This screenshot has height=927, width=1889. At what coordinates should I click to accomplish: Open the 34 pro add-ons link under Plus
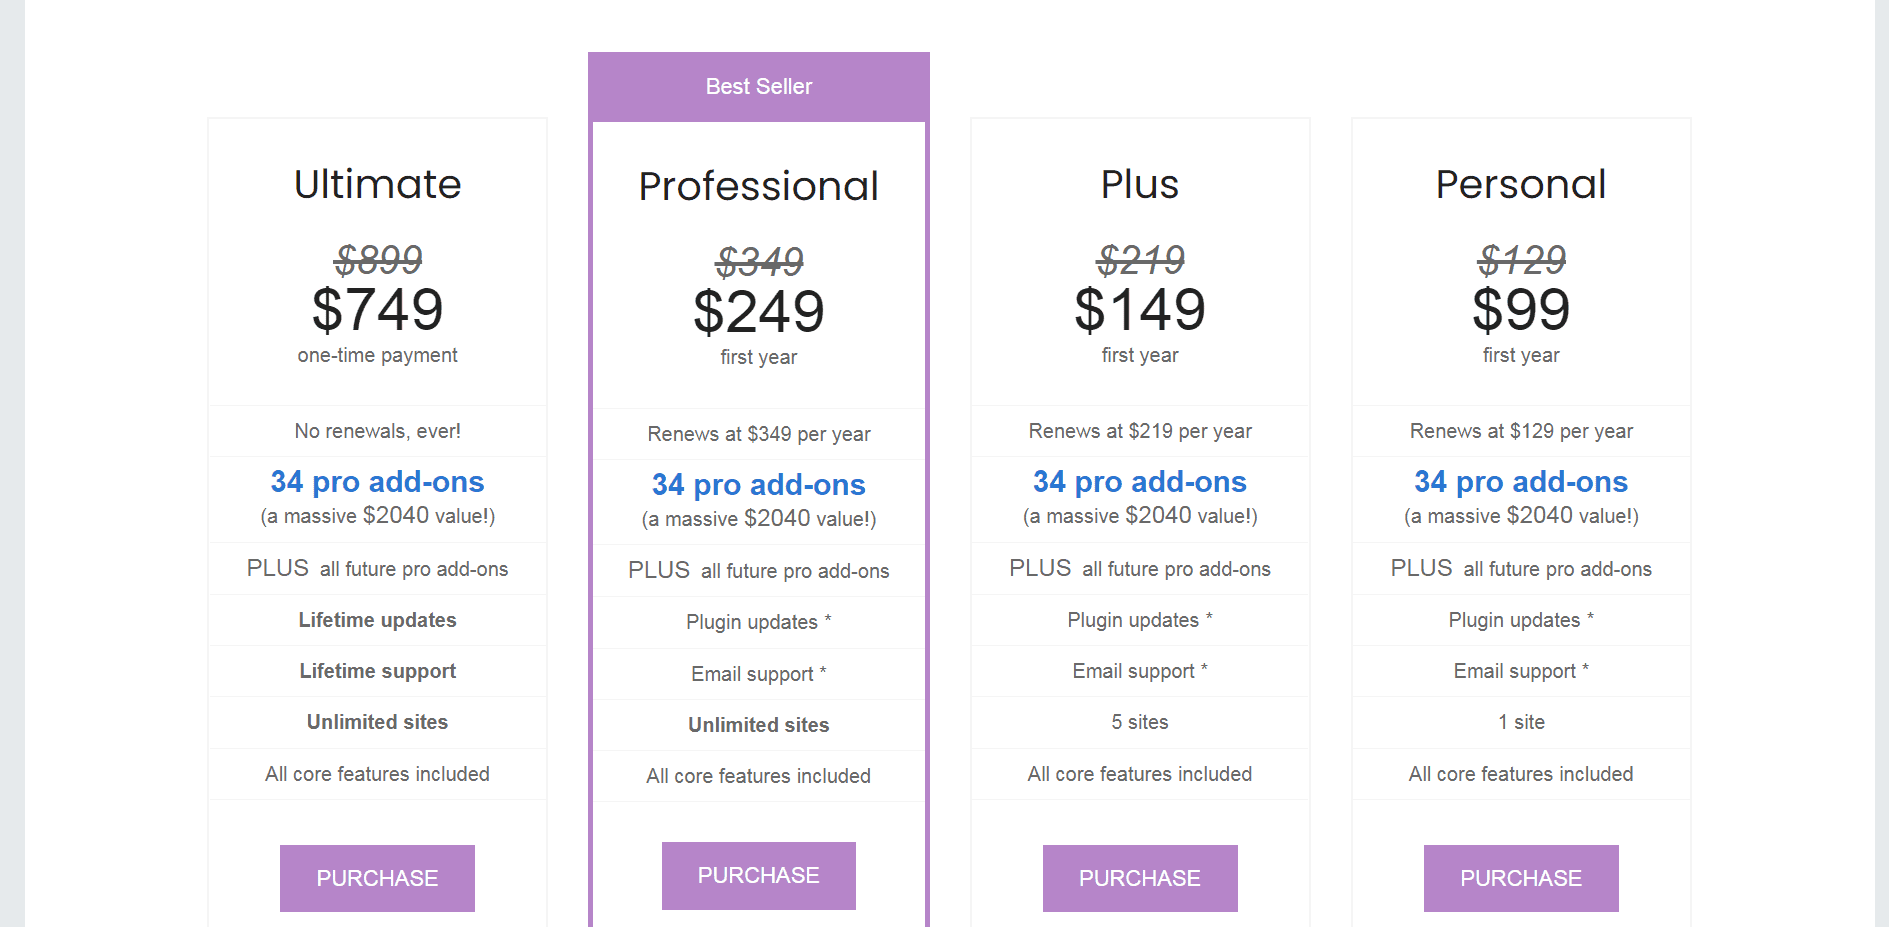point(1139,482)
